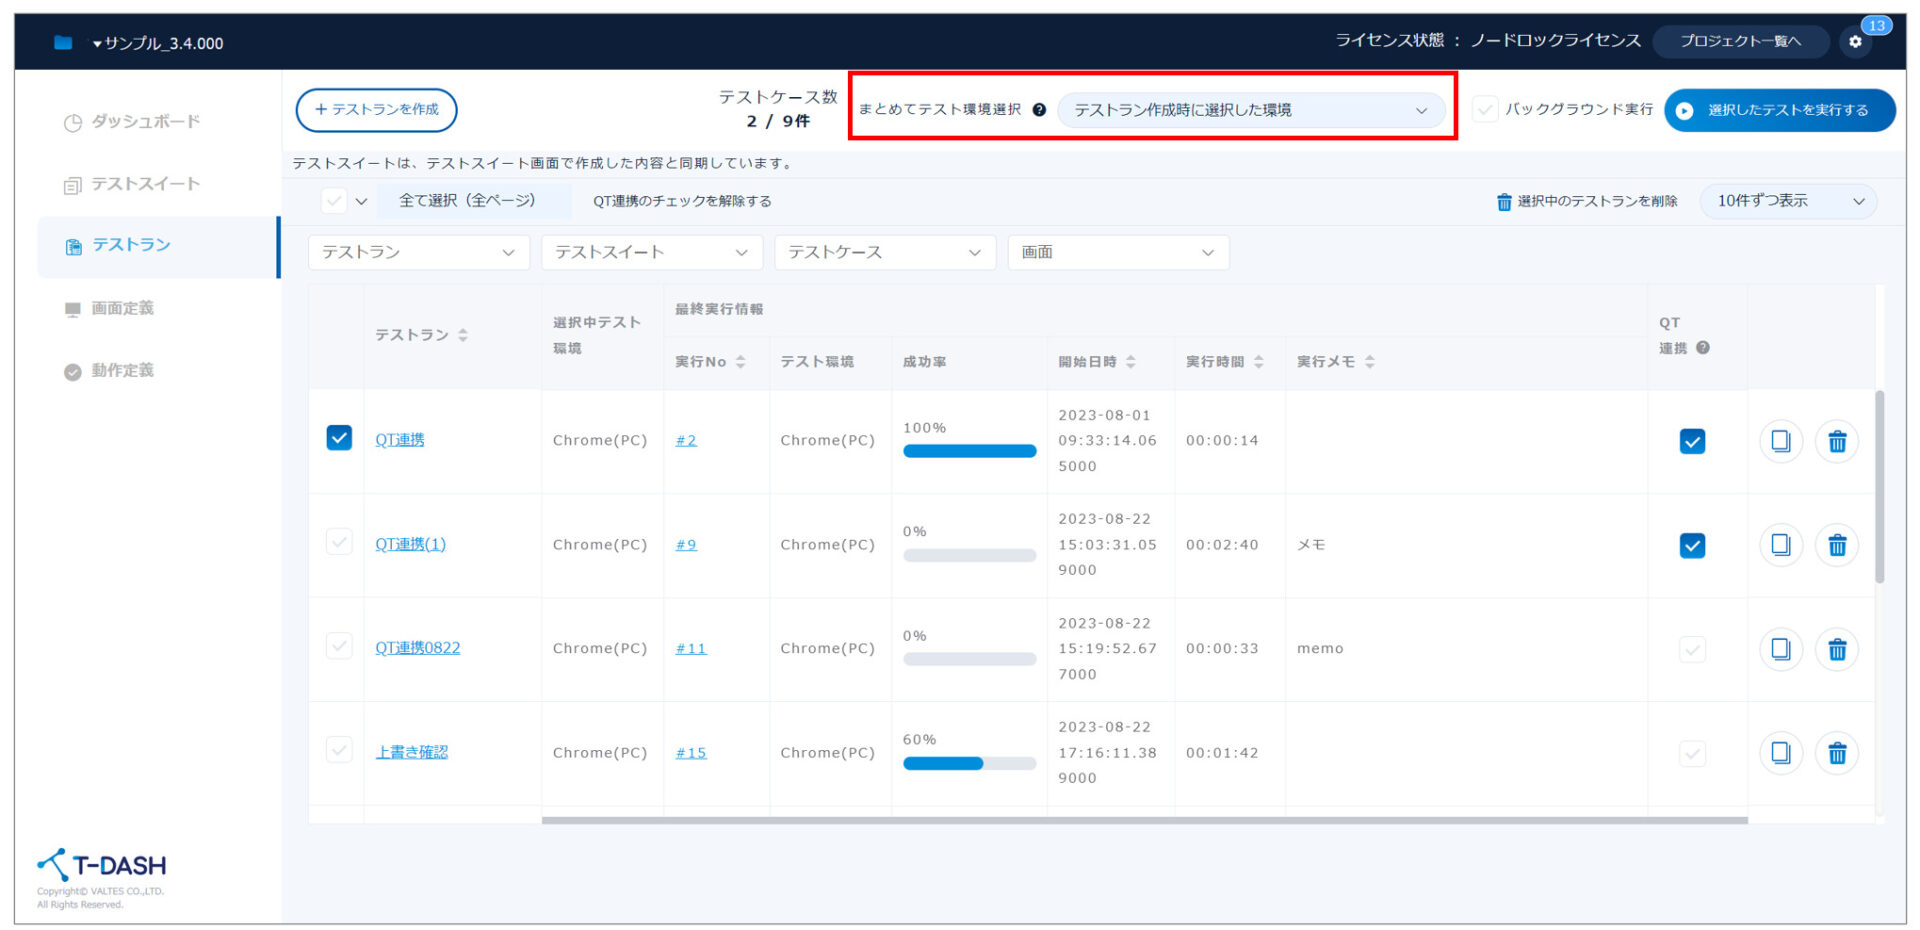1920x930 pixels.
Task: Click the テストランを作成 button
Action: point(376,110)
